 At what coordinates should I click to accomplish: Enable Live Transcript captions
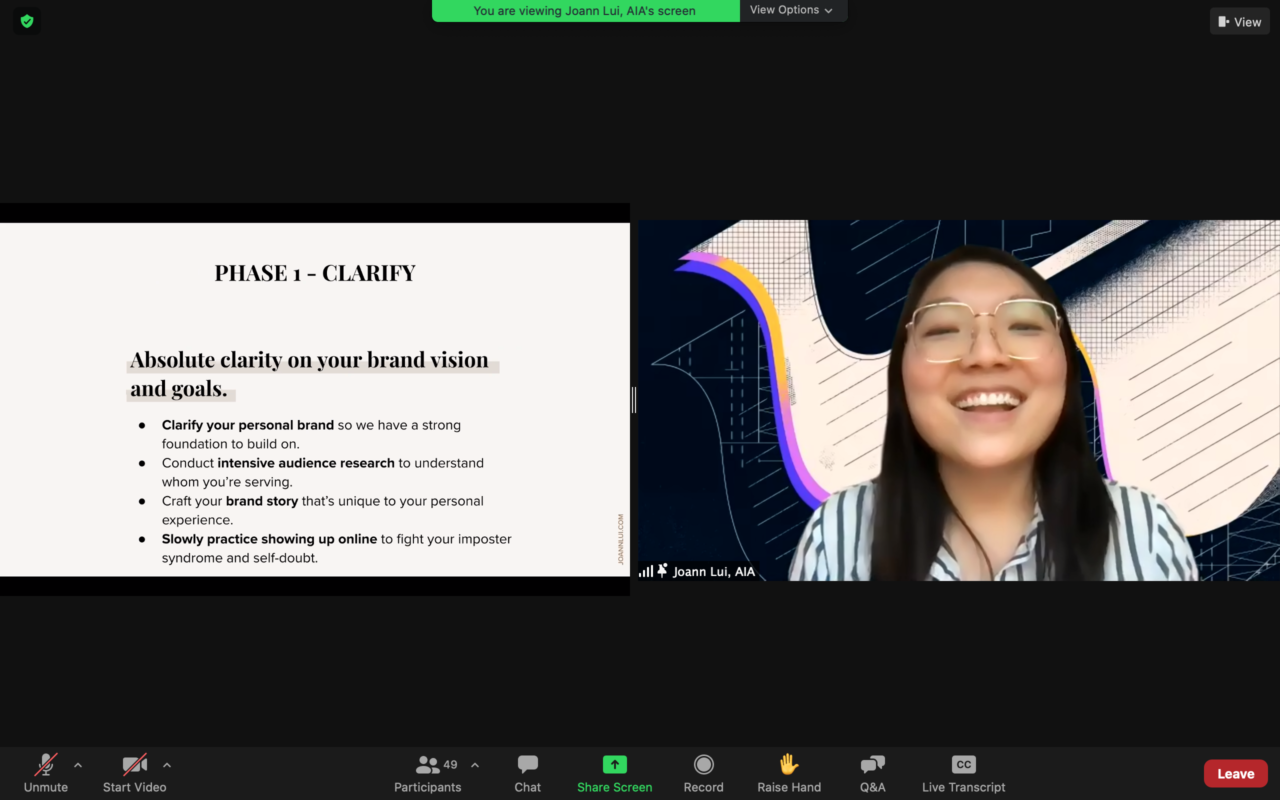tap(963, 773)
